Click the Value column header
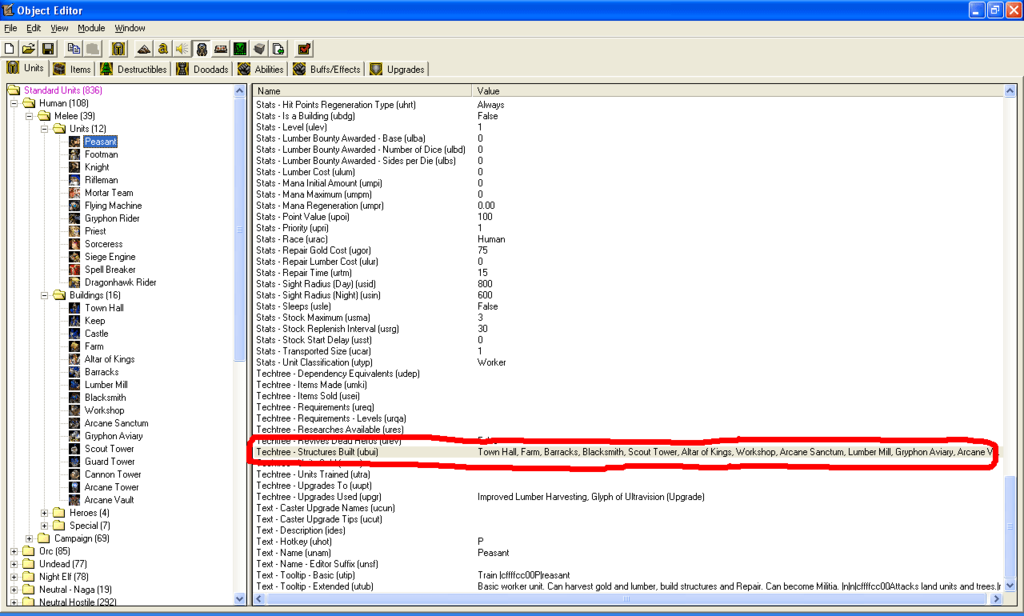This screenshot has height=616, width=1024. tap(738, 91)
